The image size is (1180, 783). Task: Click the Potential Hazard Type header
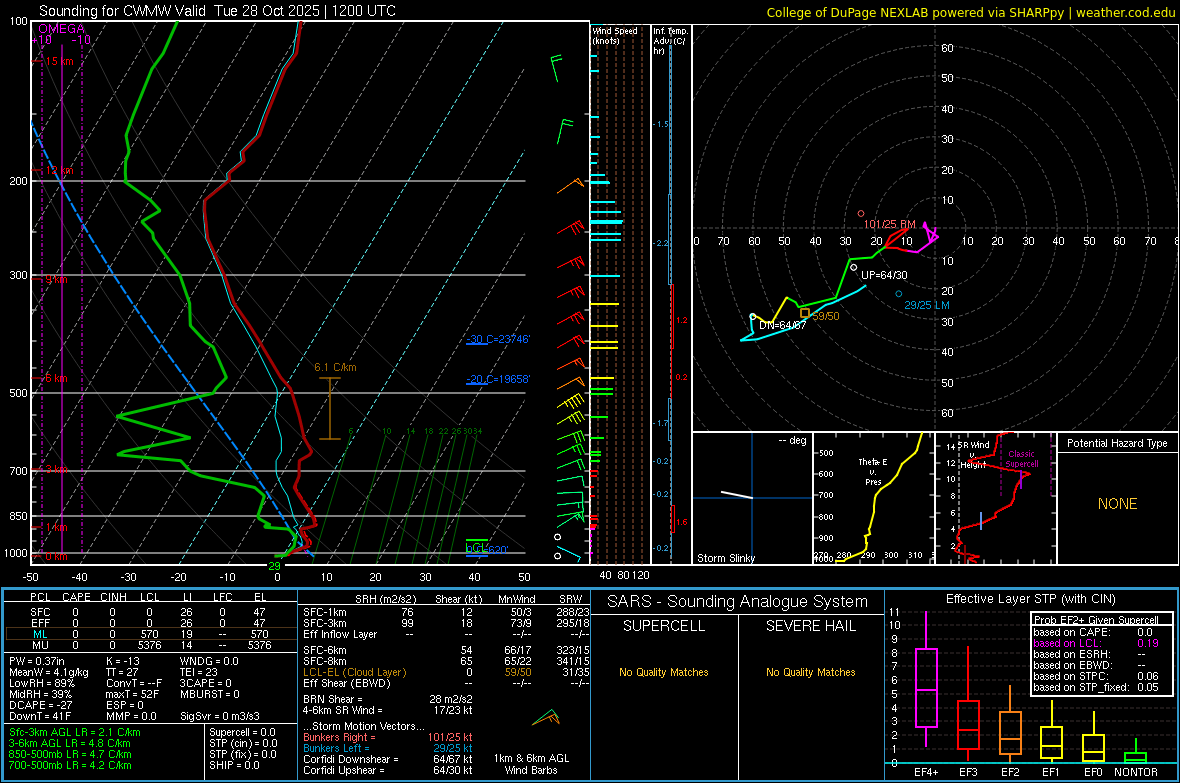(x=1118, y=443)
